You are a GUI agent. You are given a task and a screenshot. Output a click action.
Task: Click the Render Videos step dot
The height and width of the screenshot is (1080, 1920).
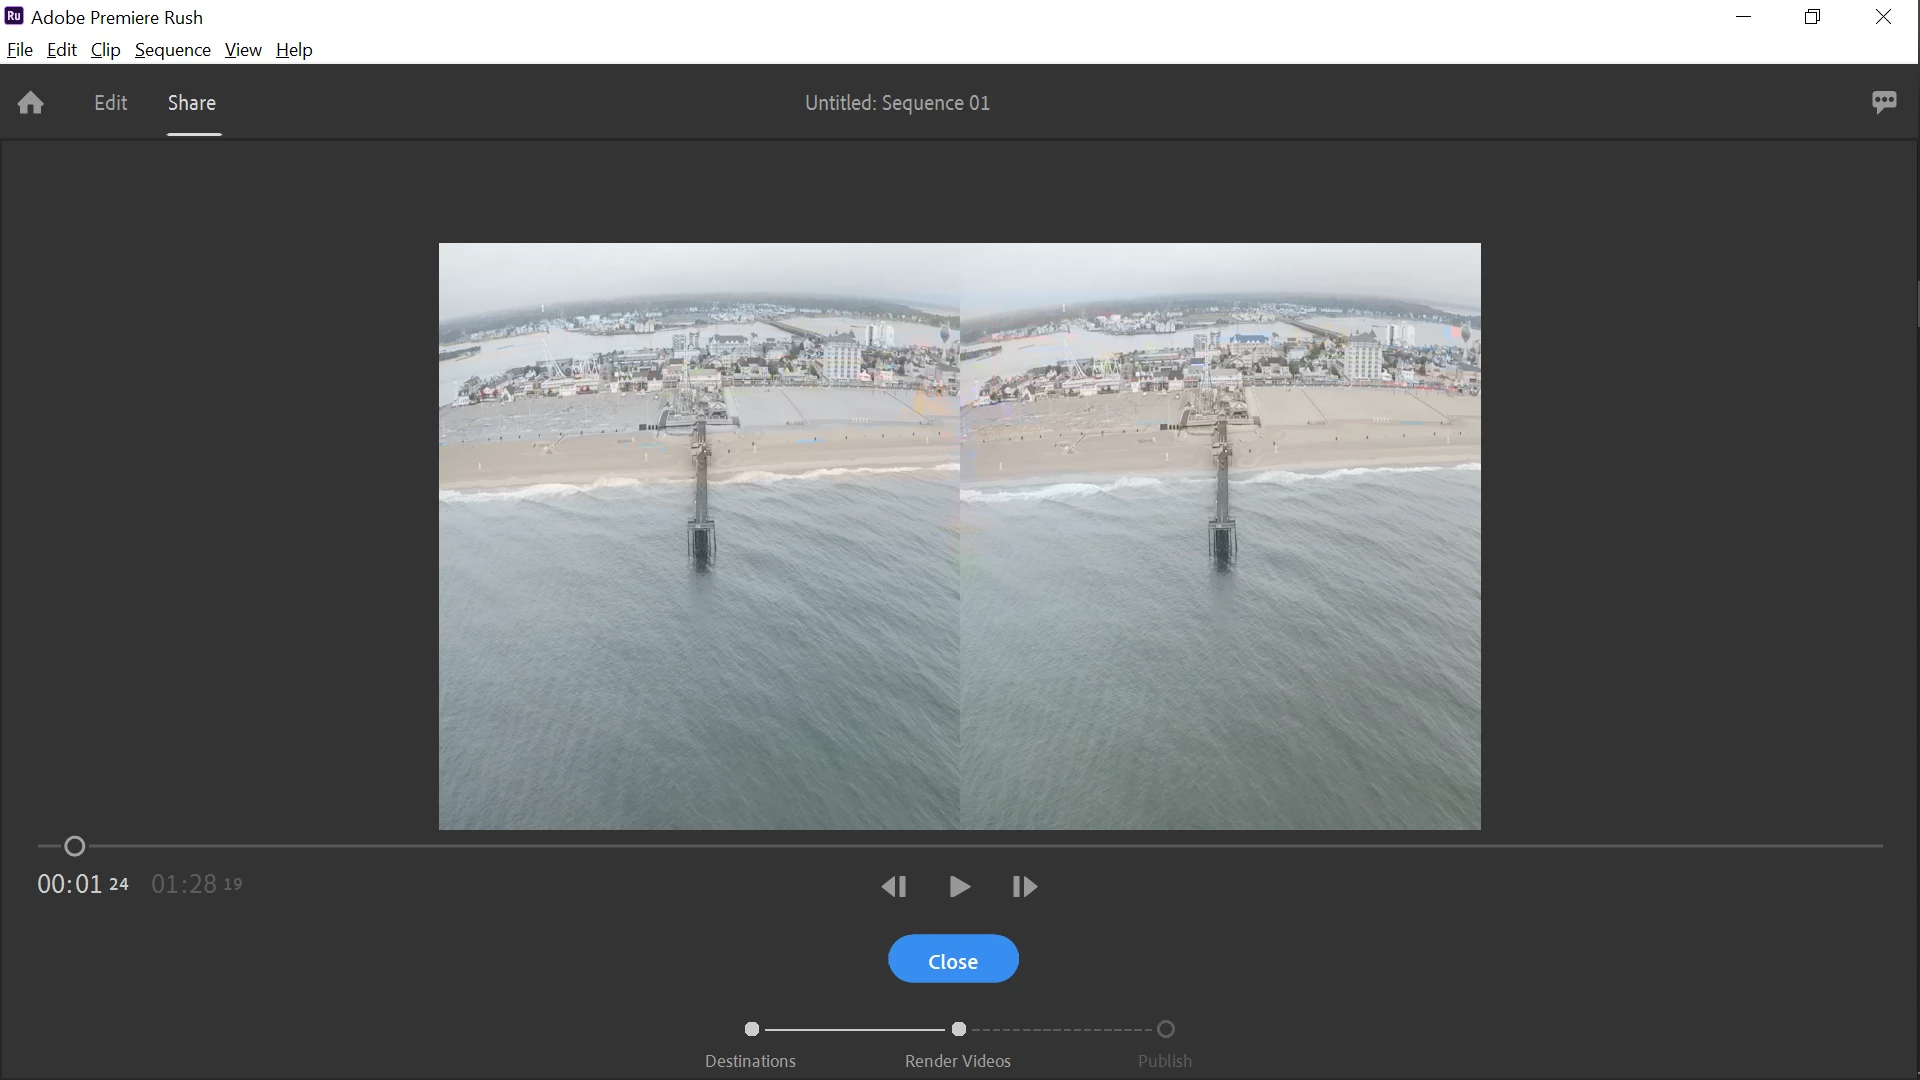point(958,1029)
